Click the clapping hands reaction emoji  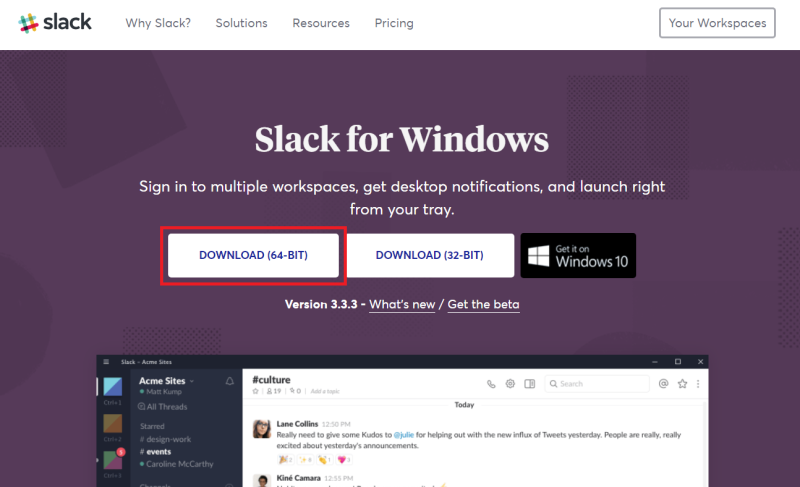[x=324, y=459]
